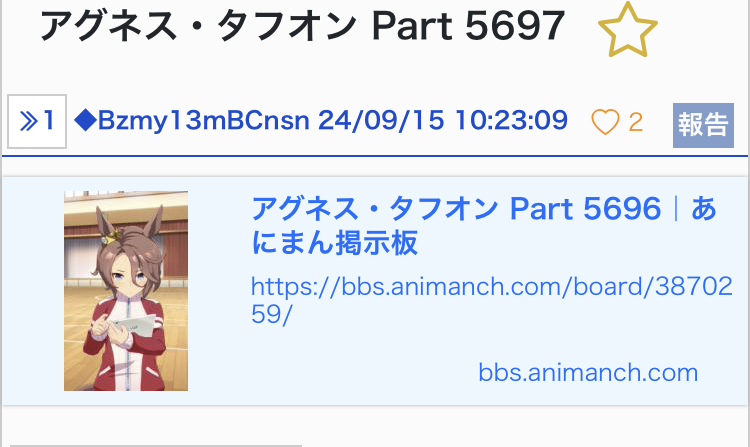Screen dimensions: 750x447
Task: Select the >>1 post number box
Action: tap(37, 121)
